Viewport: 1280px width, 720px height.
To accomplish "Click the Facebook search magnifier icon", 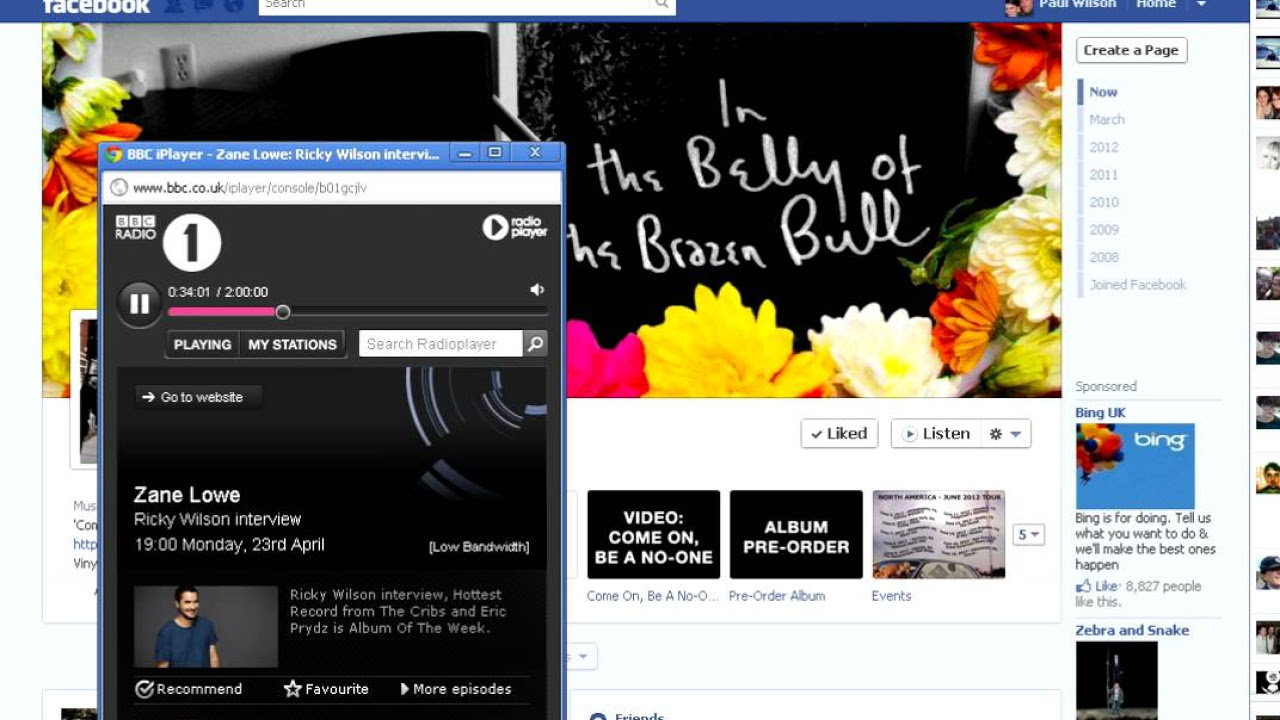I will point(662,5).
